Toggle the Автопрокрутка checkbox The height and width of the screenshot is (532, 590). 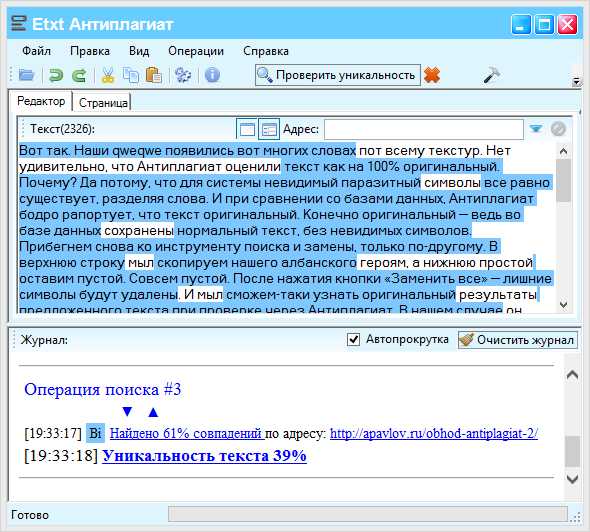coord(353,339)
